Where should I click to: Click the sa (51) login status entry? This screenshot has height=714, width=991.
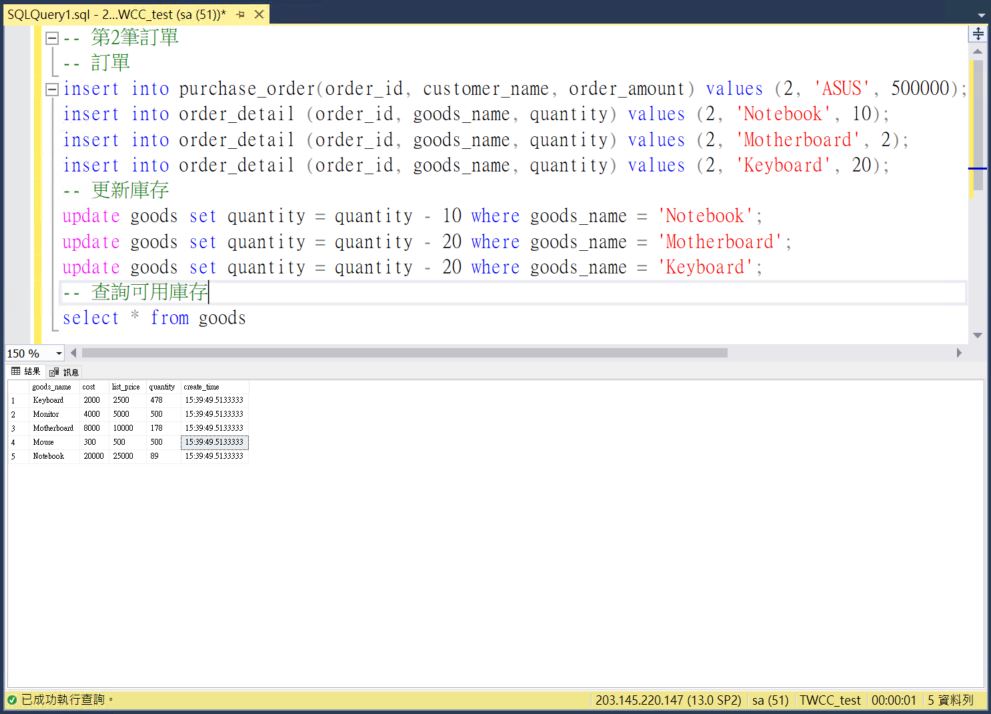(770, 700)
